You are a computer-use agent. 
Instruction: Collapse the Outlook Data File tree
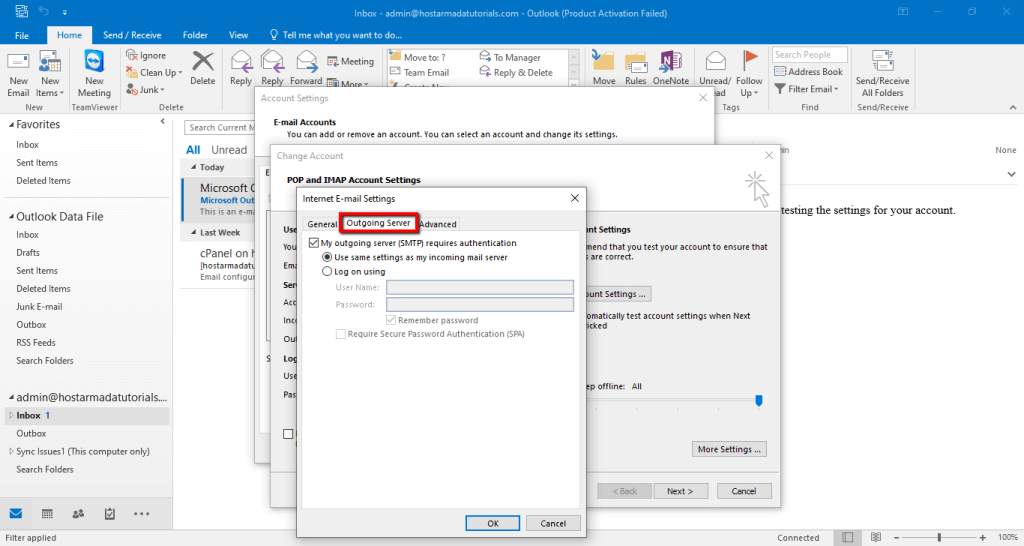coord(12,217)
